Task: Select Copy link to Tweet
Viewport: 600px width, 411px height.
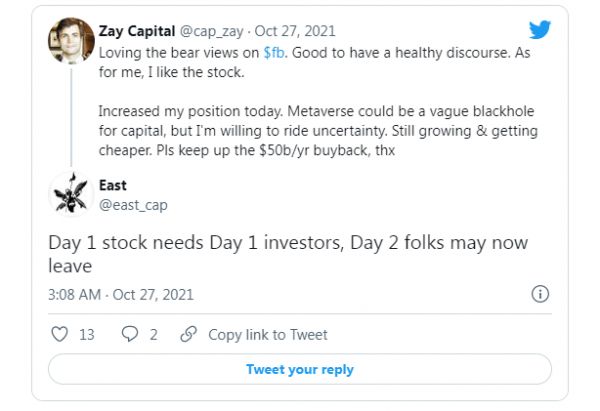Action: pos(267,335)
